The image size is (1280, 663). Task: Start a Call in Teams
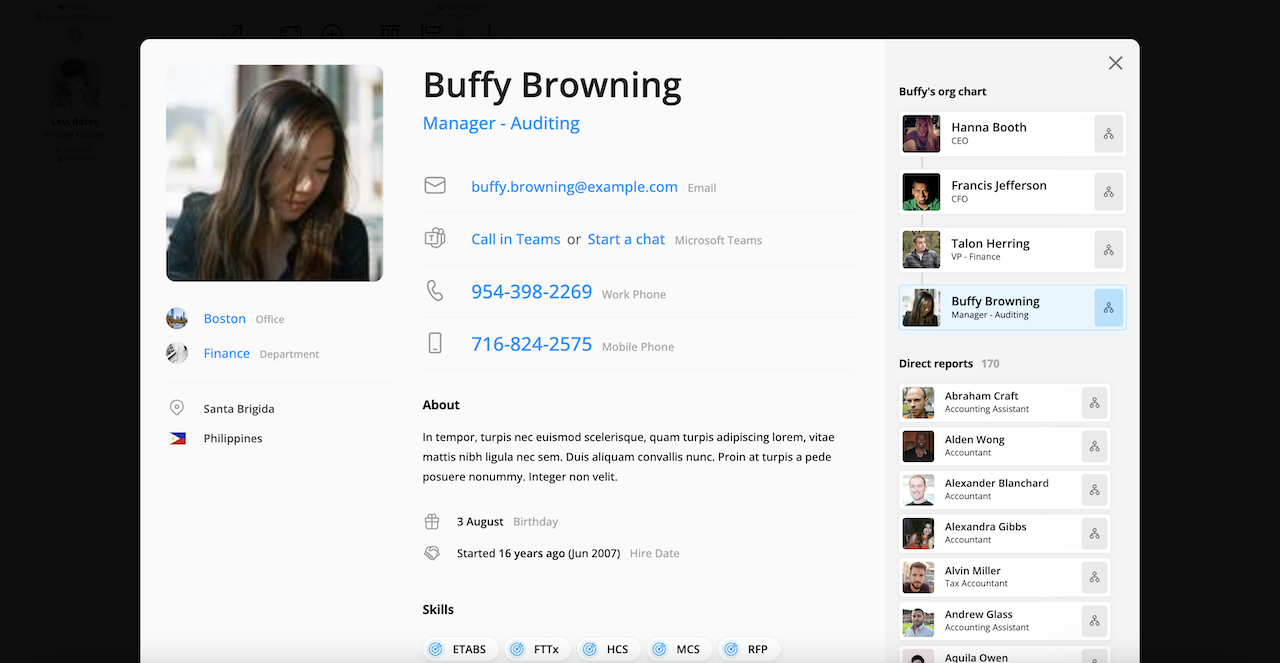pos(515,239)
